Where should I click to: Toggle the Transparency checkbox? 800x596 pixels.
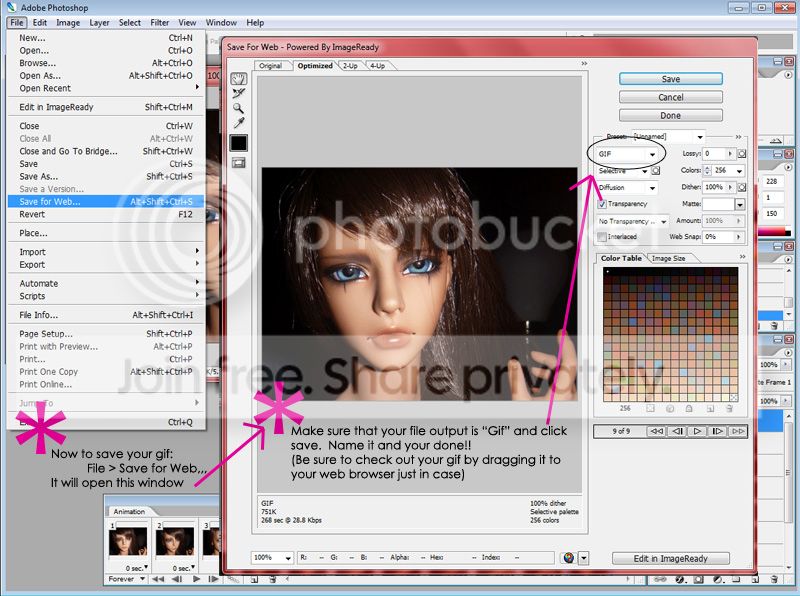pyautogui.click(x=602, y=204)
